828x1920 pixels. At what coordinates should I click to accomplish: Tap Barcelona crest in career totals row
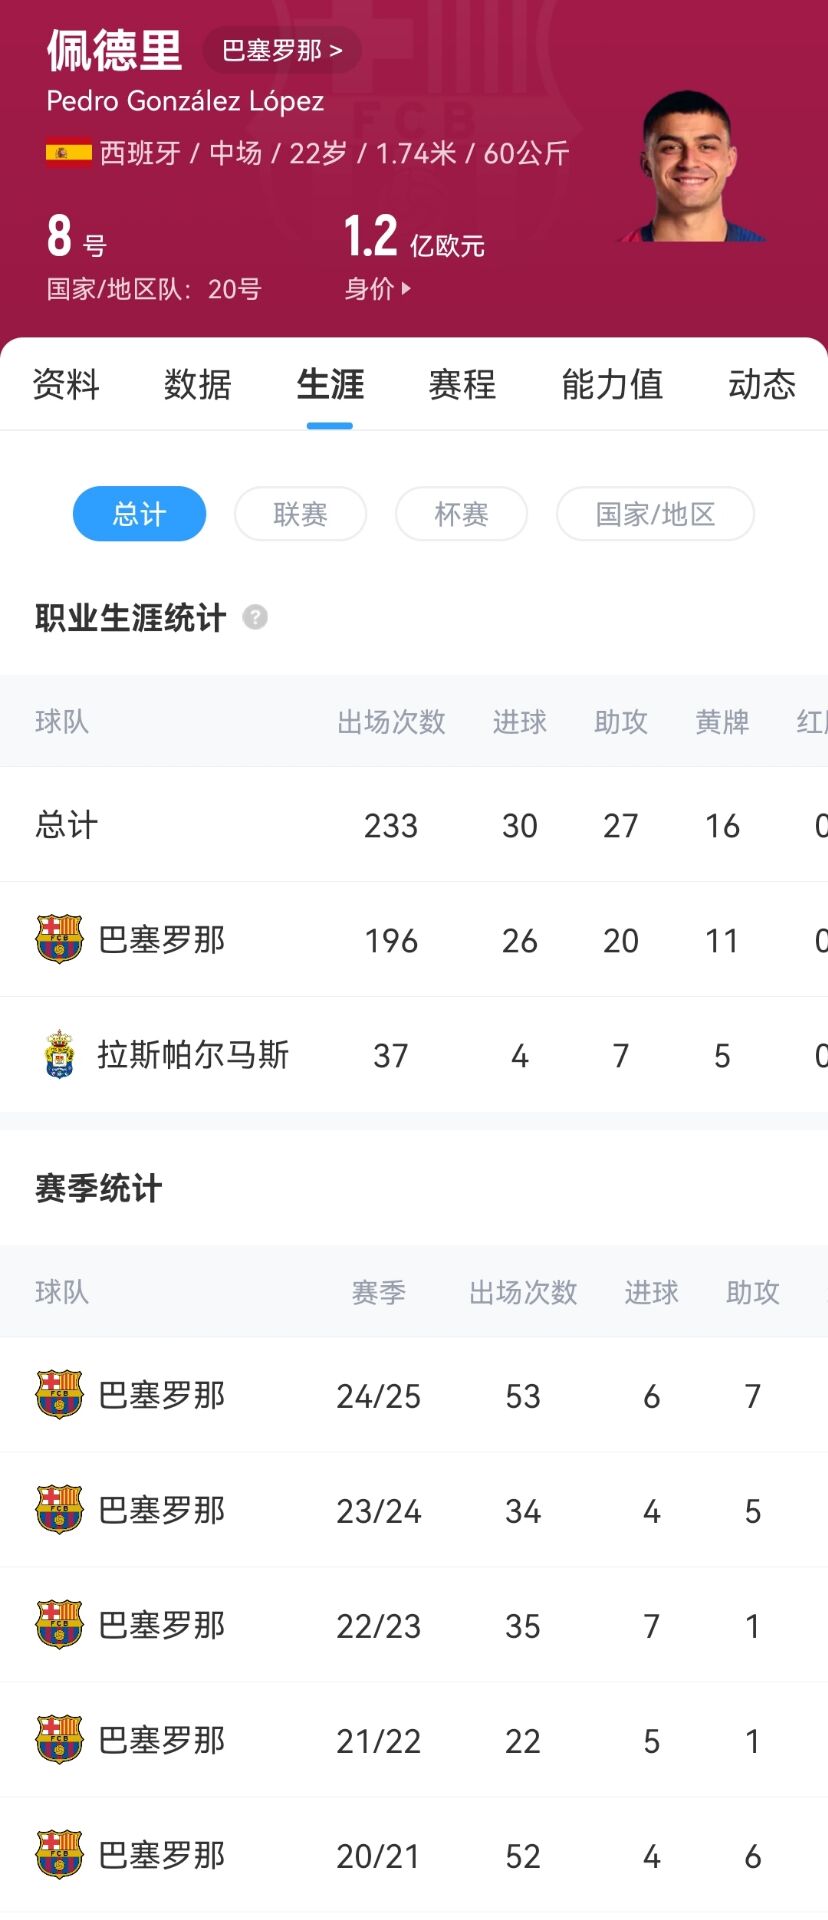pos(59,939)
